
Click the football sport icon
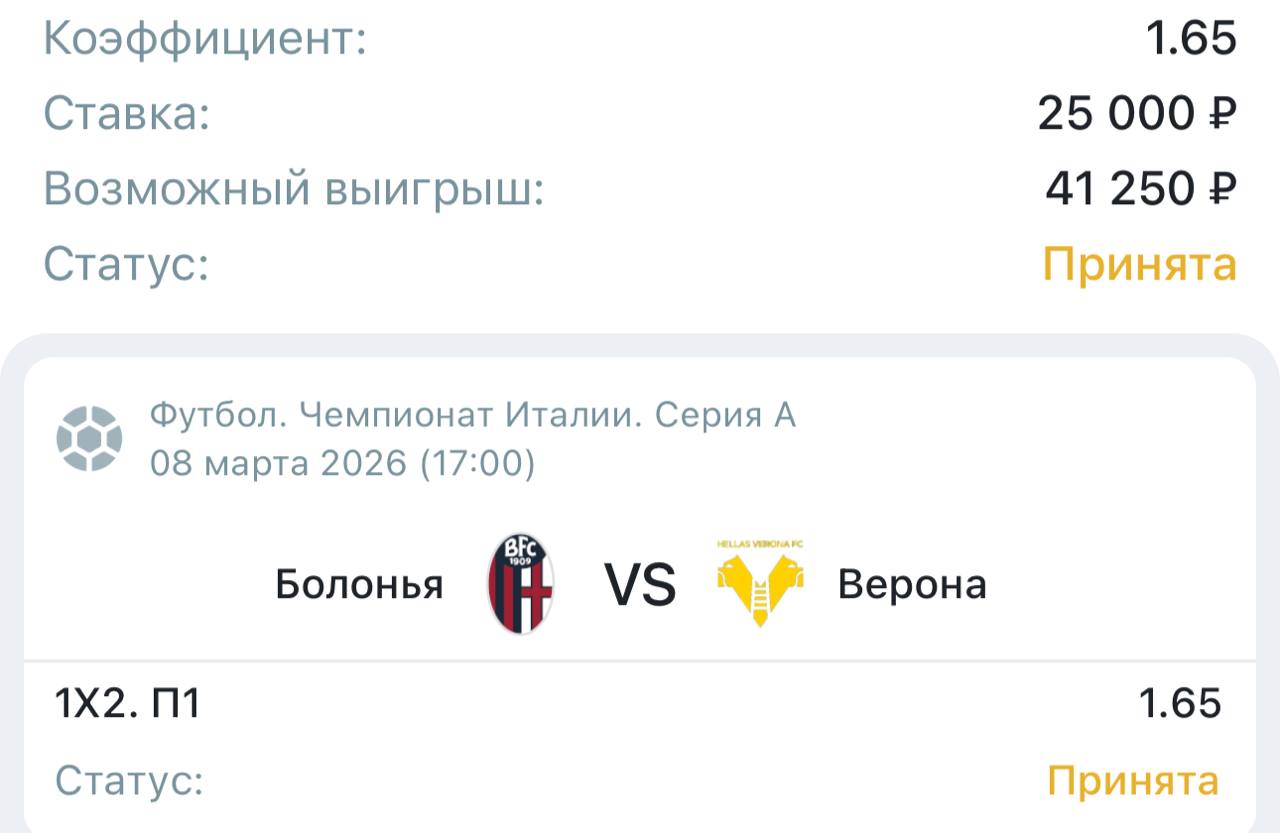(89, 438)
